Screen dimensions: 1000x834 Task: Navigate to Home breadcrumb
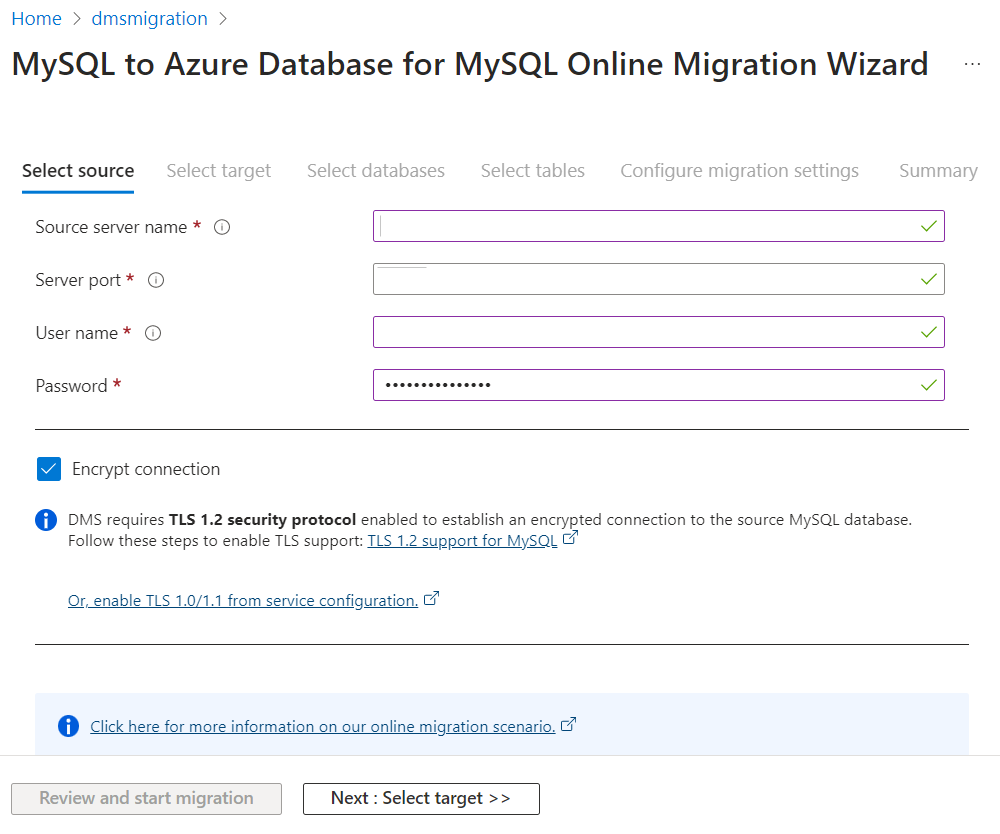36,18
